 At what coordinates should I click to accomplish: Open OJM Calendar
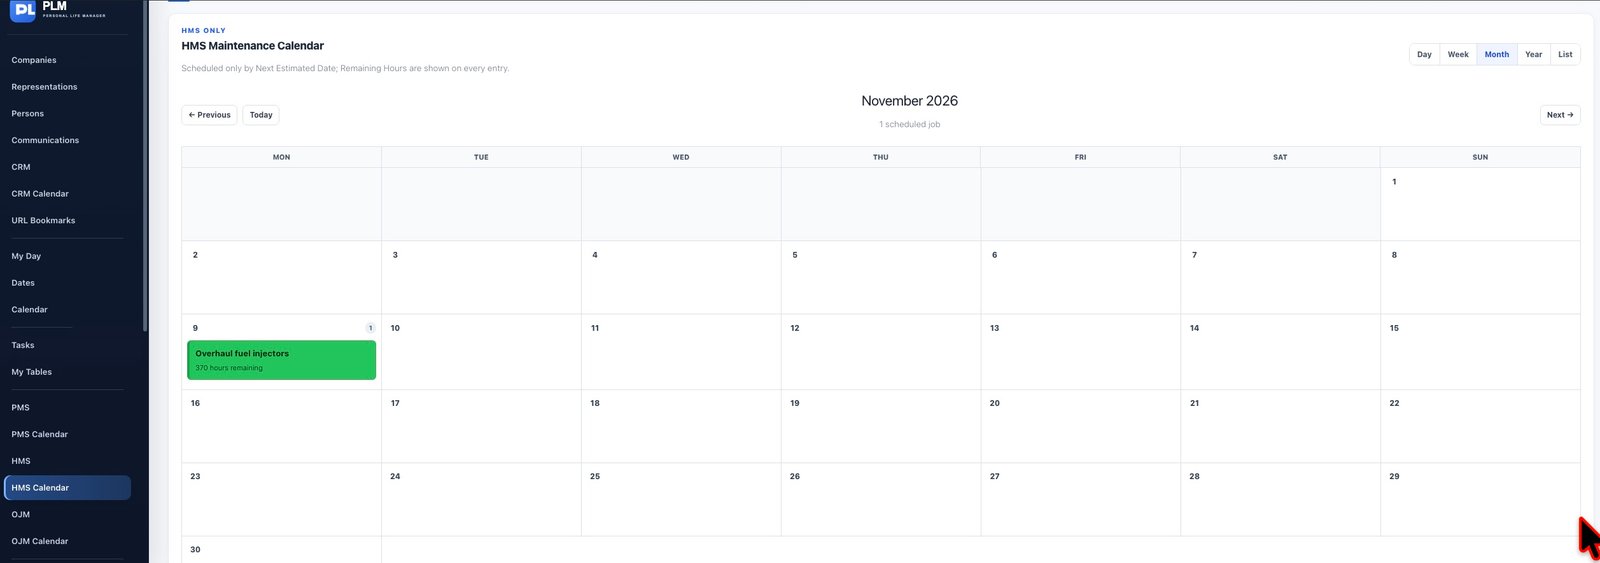point(40,541)
